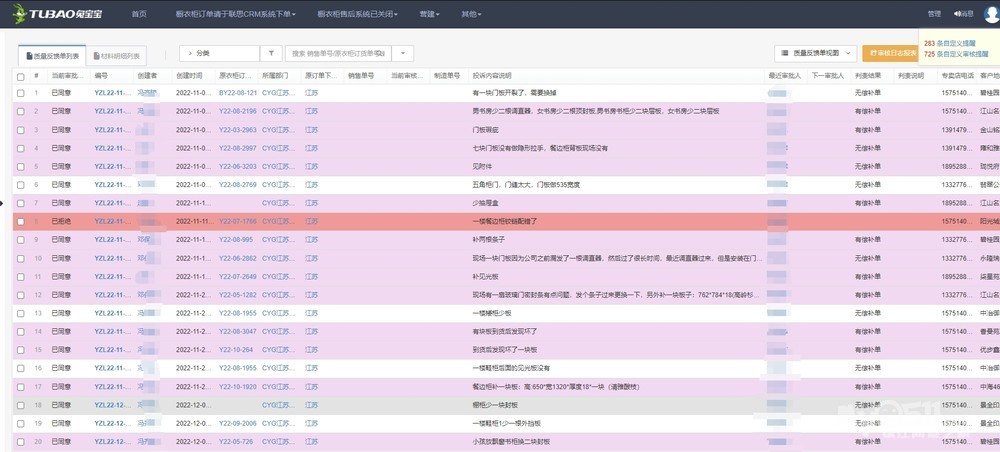Open the 消息 notification speaker icon
This screenshot has width=1000, height=452.
click(x=956, y=14)
